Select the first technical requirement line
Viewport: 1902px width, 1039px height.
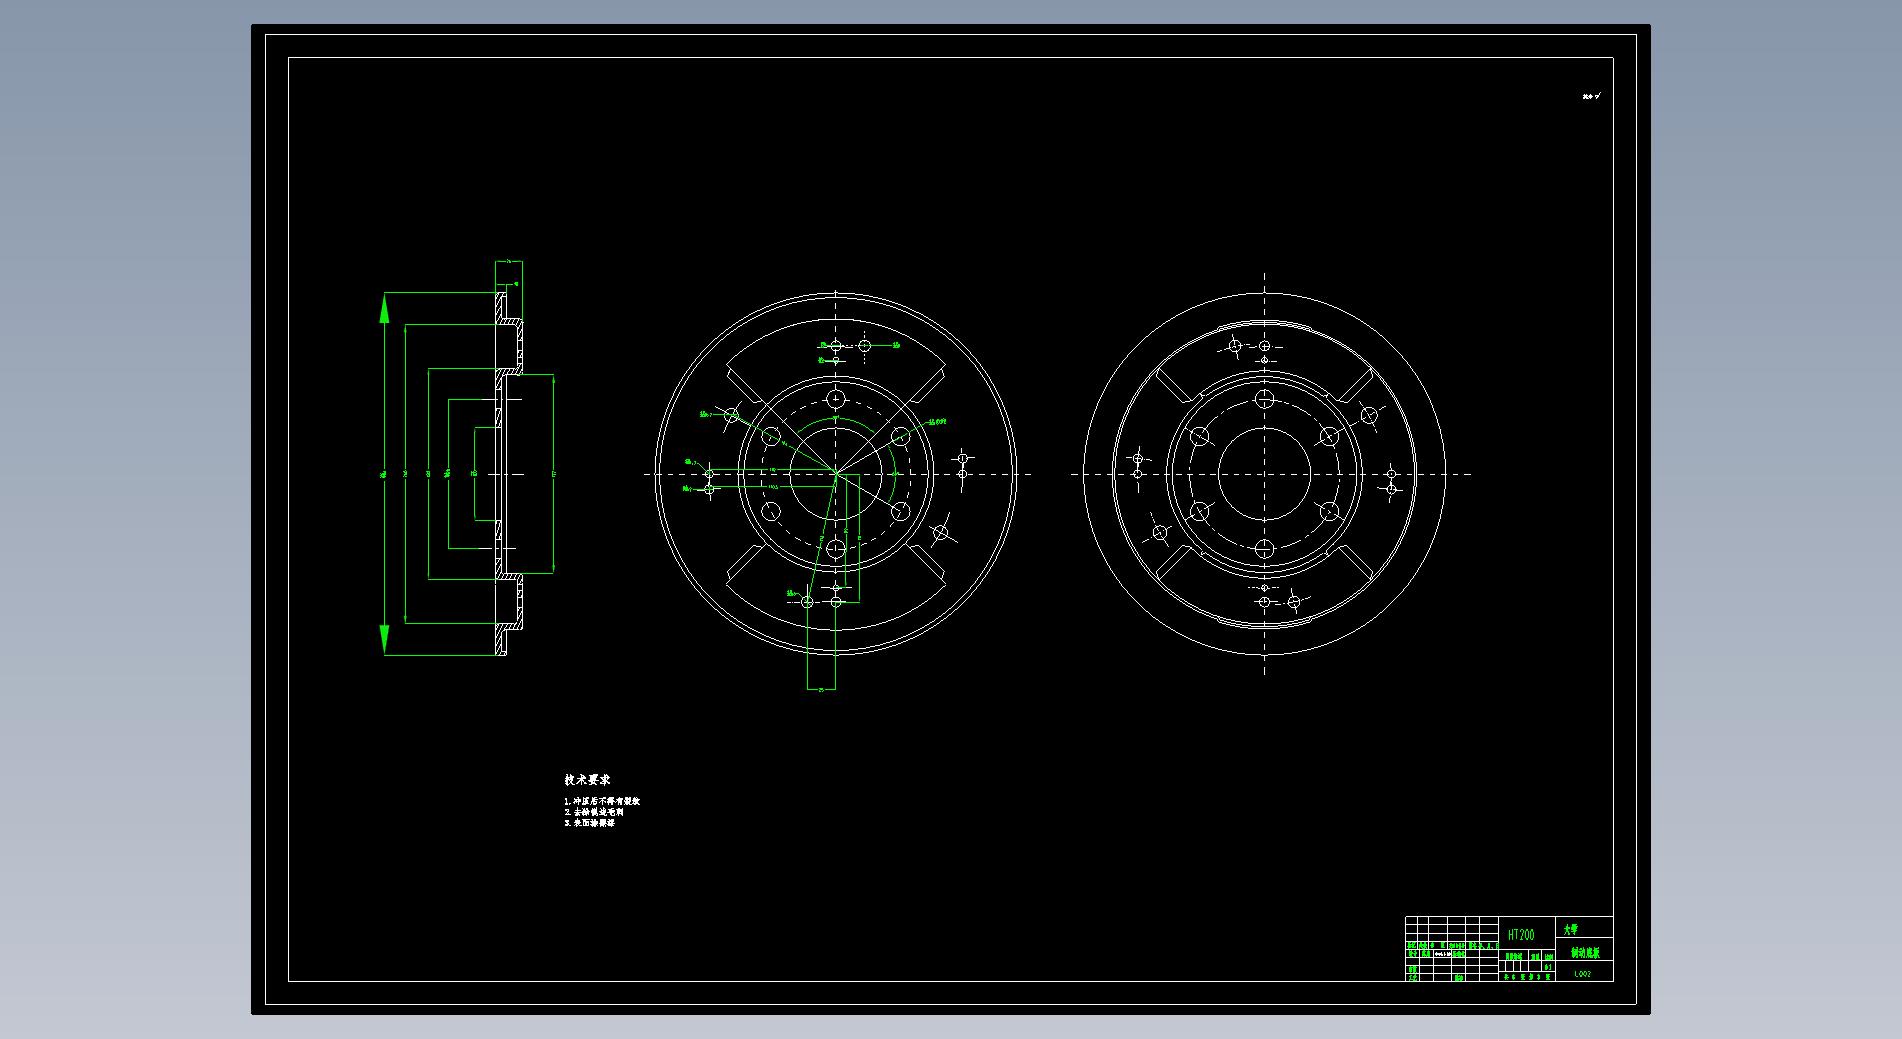(601, 801)
